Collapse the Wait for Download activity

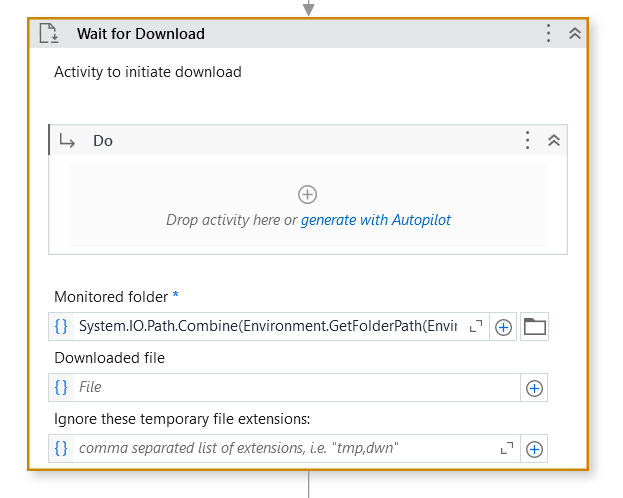pos(575,33)
